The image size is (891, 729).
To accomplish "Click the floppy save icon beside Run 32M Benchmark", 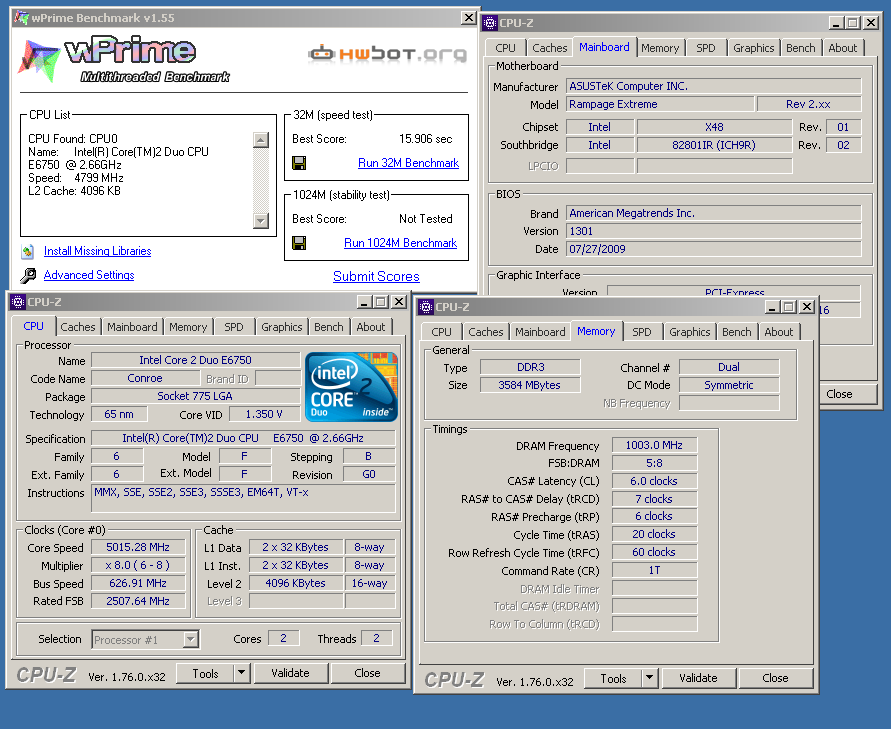I will tap(299, 163).
